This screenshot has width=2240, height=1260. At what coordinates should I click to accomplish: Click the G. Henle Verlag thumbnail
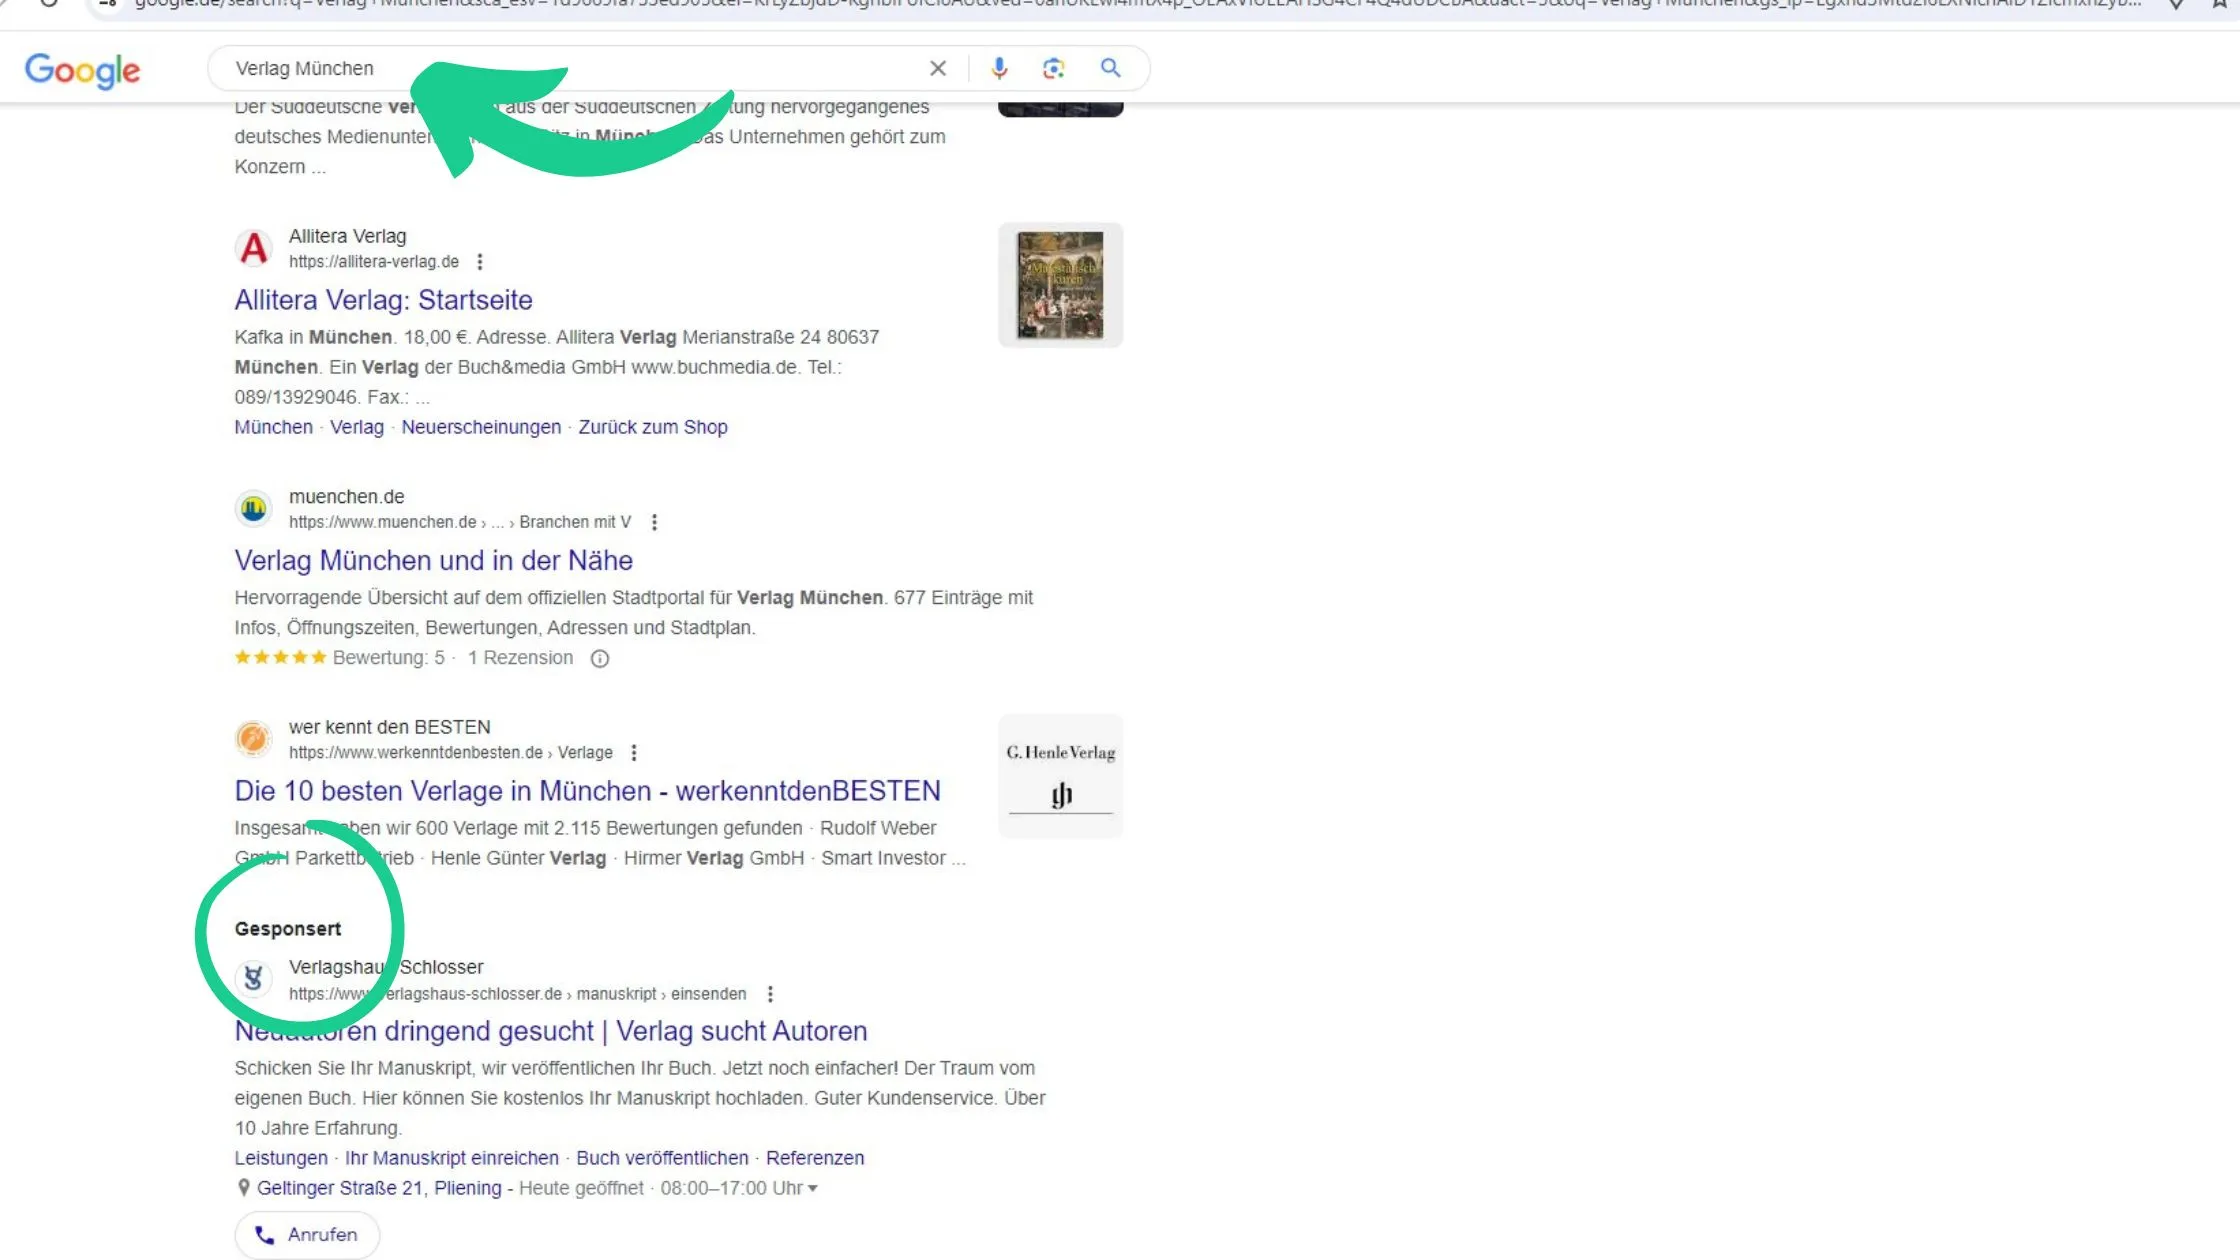pos(1060,776)
